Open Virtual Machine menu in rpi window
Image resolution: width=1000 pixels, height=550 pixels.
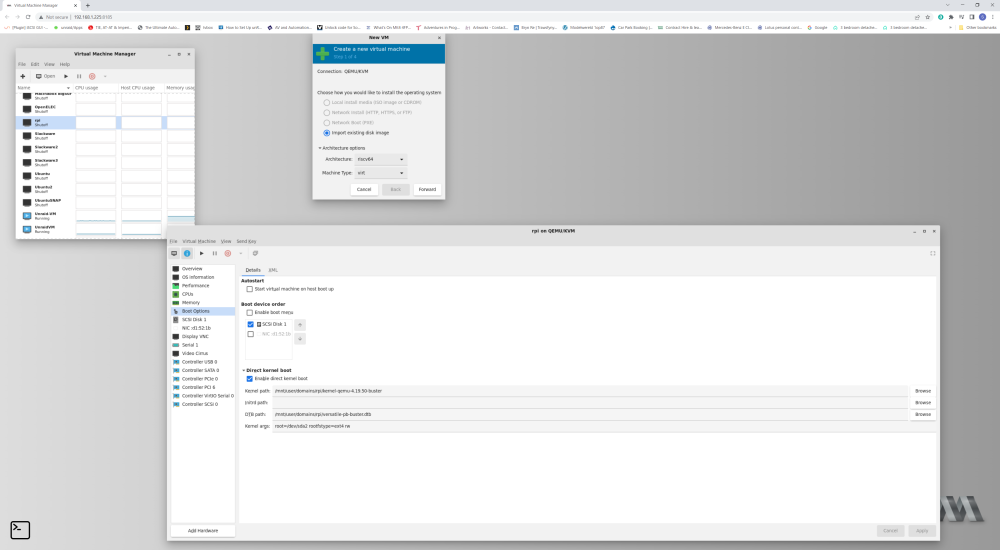pos(199,241)
